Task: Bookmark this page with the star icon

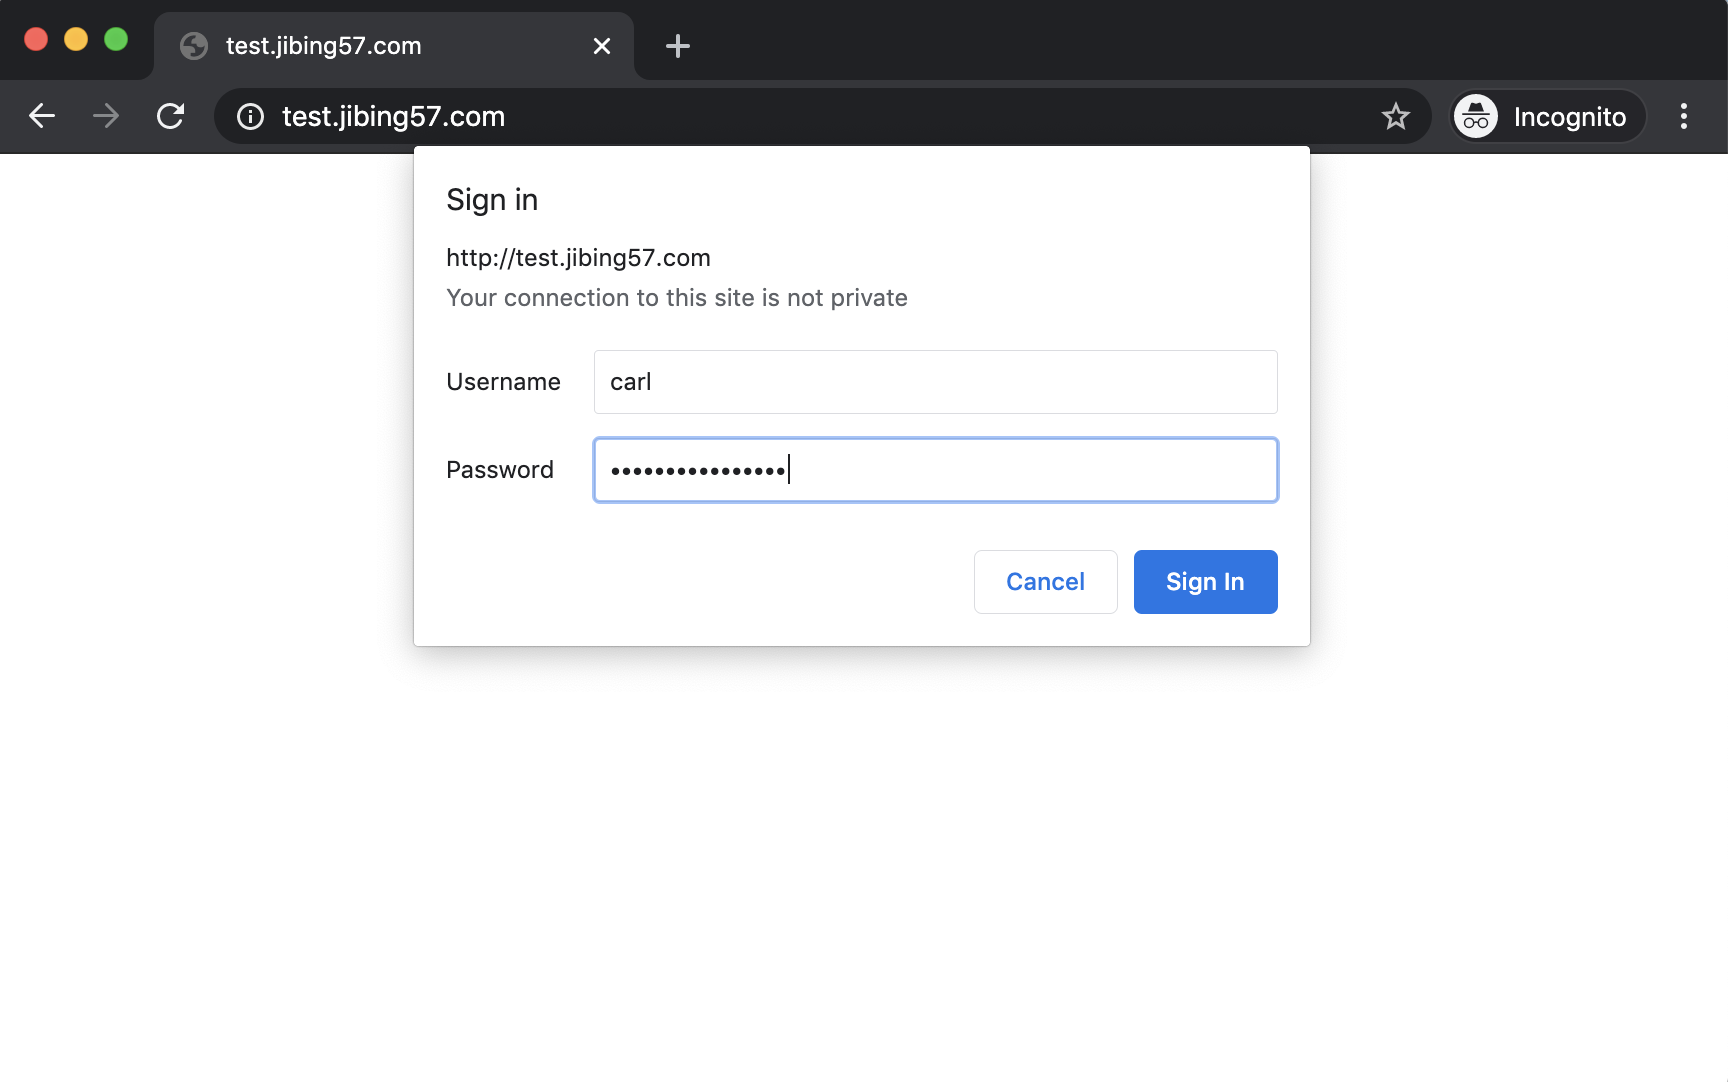Action: tap(1396, 117)
